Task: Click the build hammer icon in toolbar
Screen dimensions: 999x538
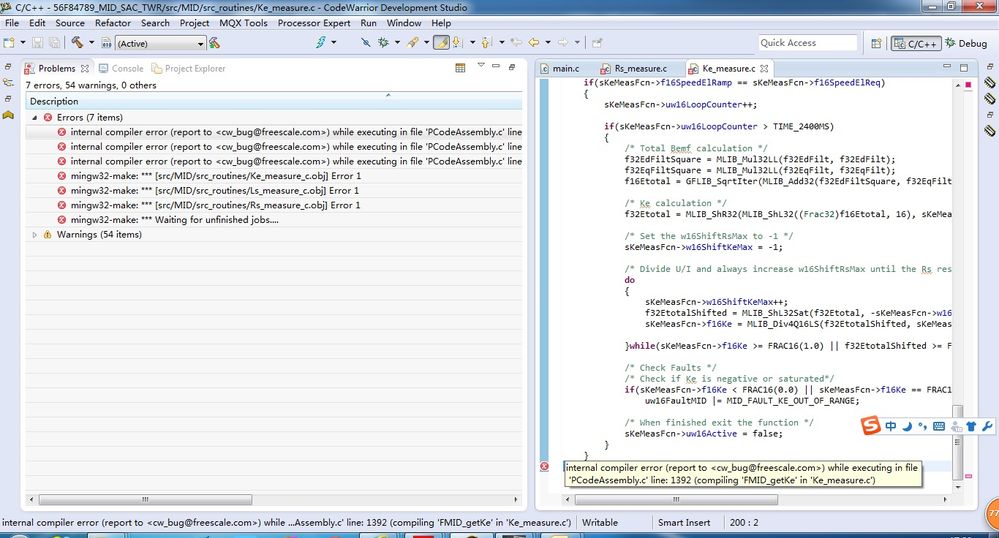Action: pyautogui.click(x=77, y=43)
